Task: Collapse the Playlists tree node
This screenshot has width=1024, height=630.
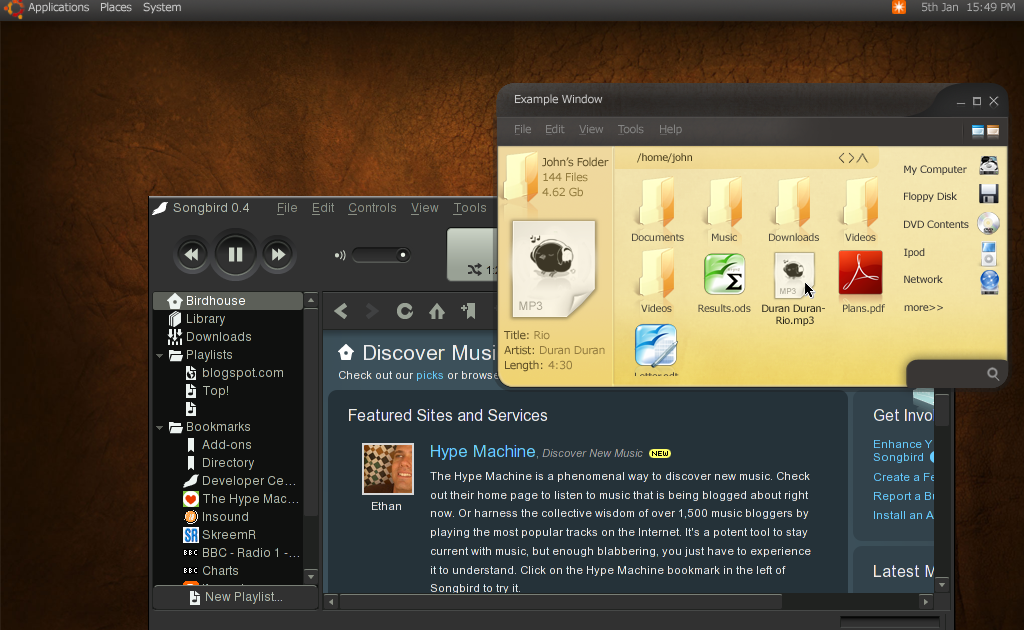Action: coord(159,356)
